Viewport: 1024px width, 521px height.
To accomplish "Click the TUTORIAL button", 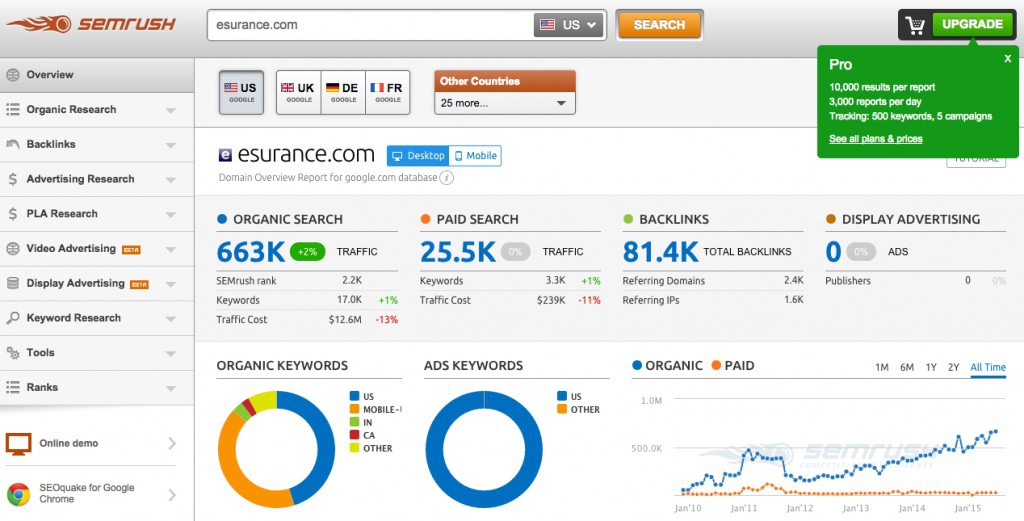I will point(976,161).
